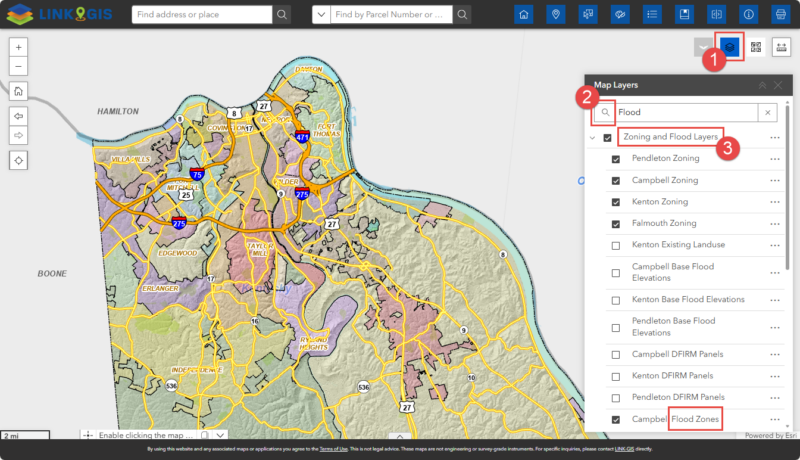Screen dimensions: 800x460
Task: Enable Kenton DFIRM Panels layer
Action: coord(616,376)
